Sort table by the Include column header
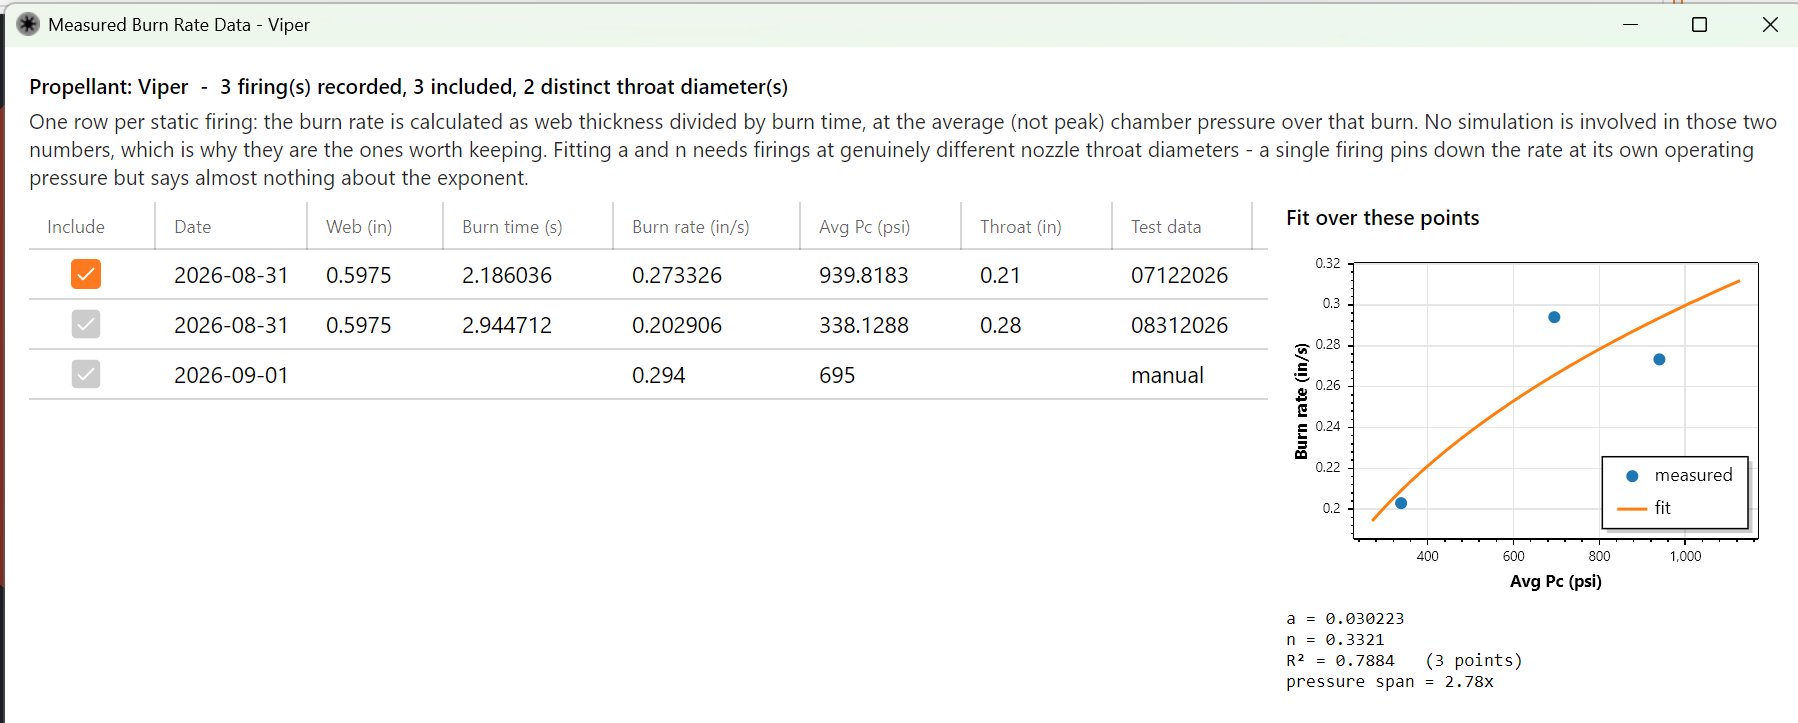The width and height of the screenshot is (1798, 723). pyautogui.click(x=76, y=227)
